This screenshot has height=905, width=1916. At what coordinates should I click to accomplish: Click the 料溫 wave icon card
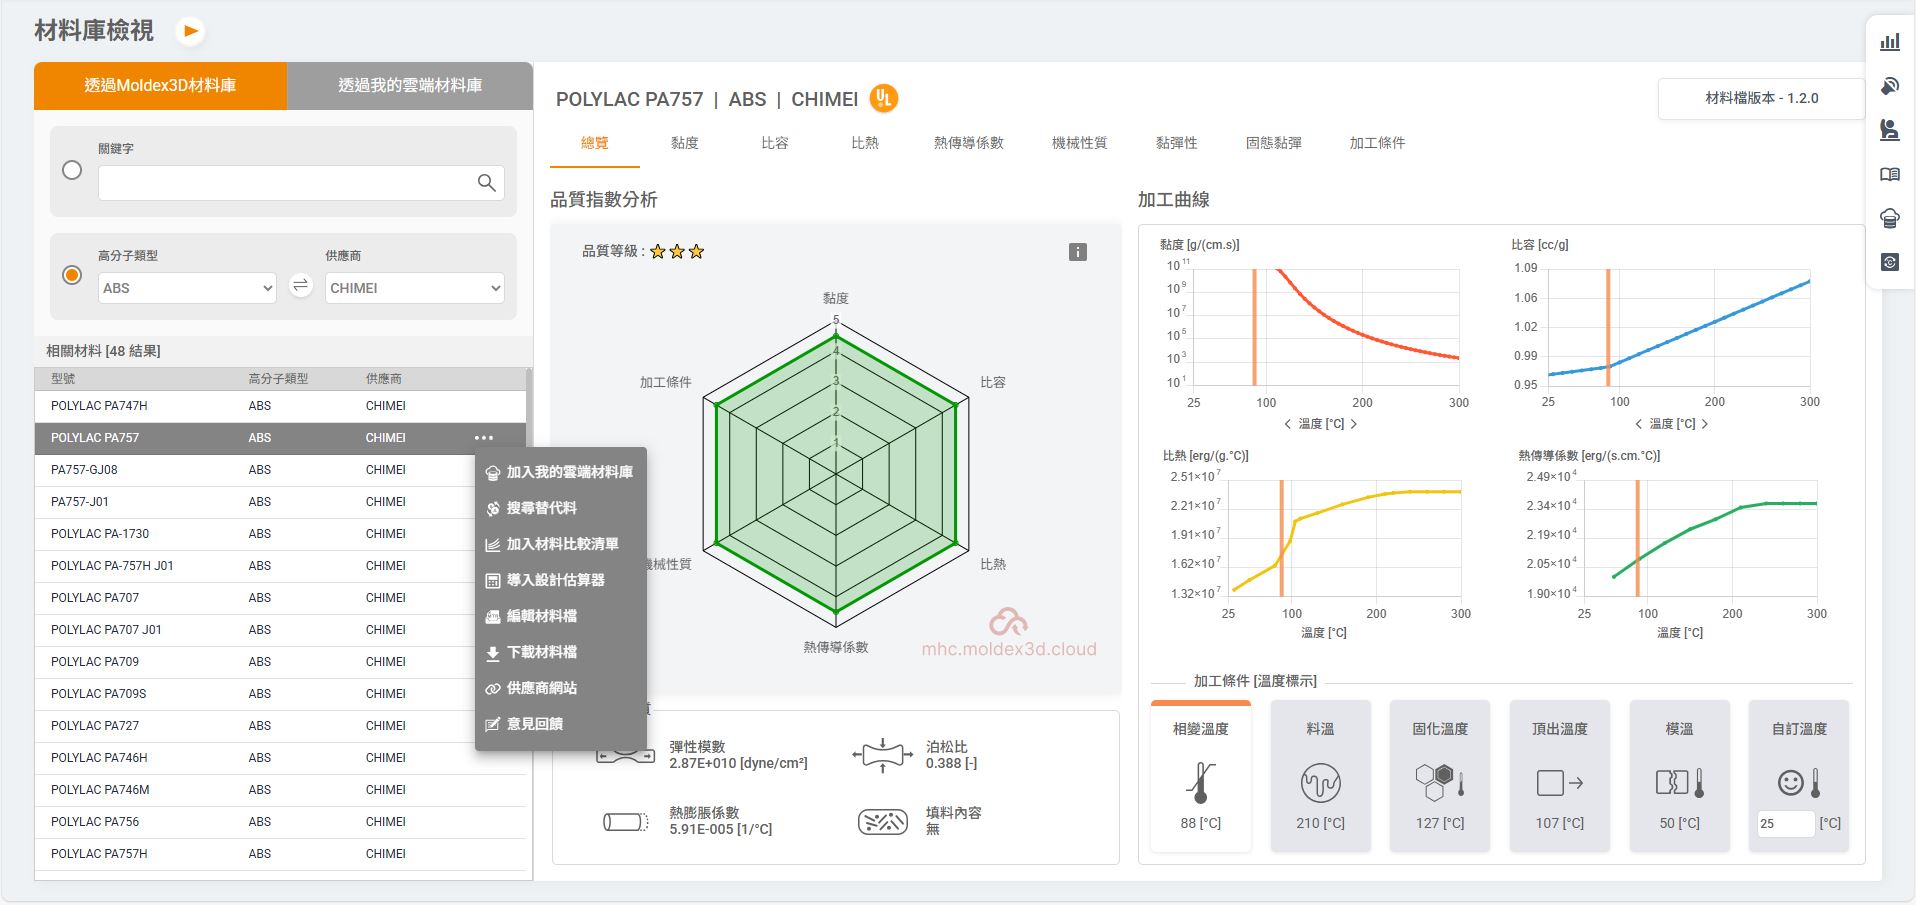pos(1320,776)
